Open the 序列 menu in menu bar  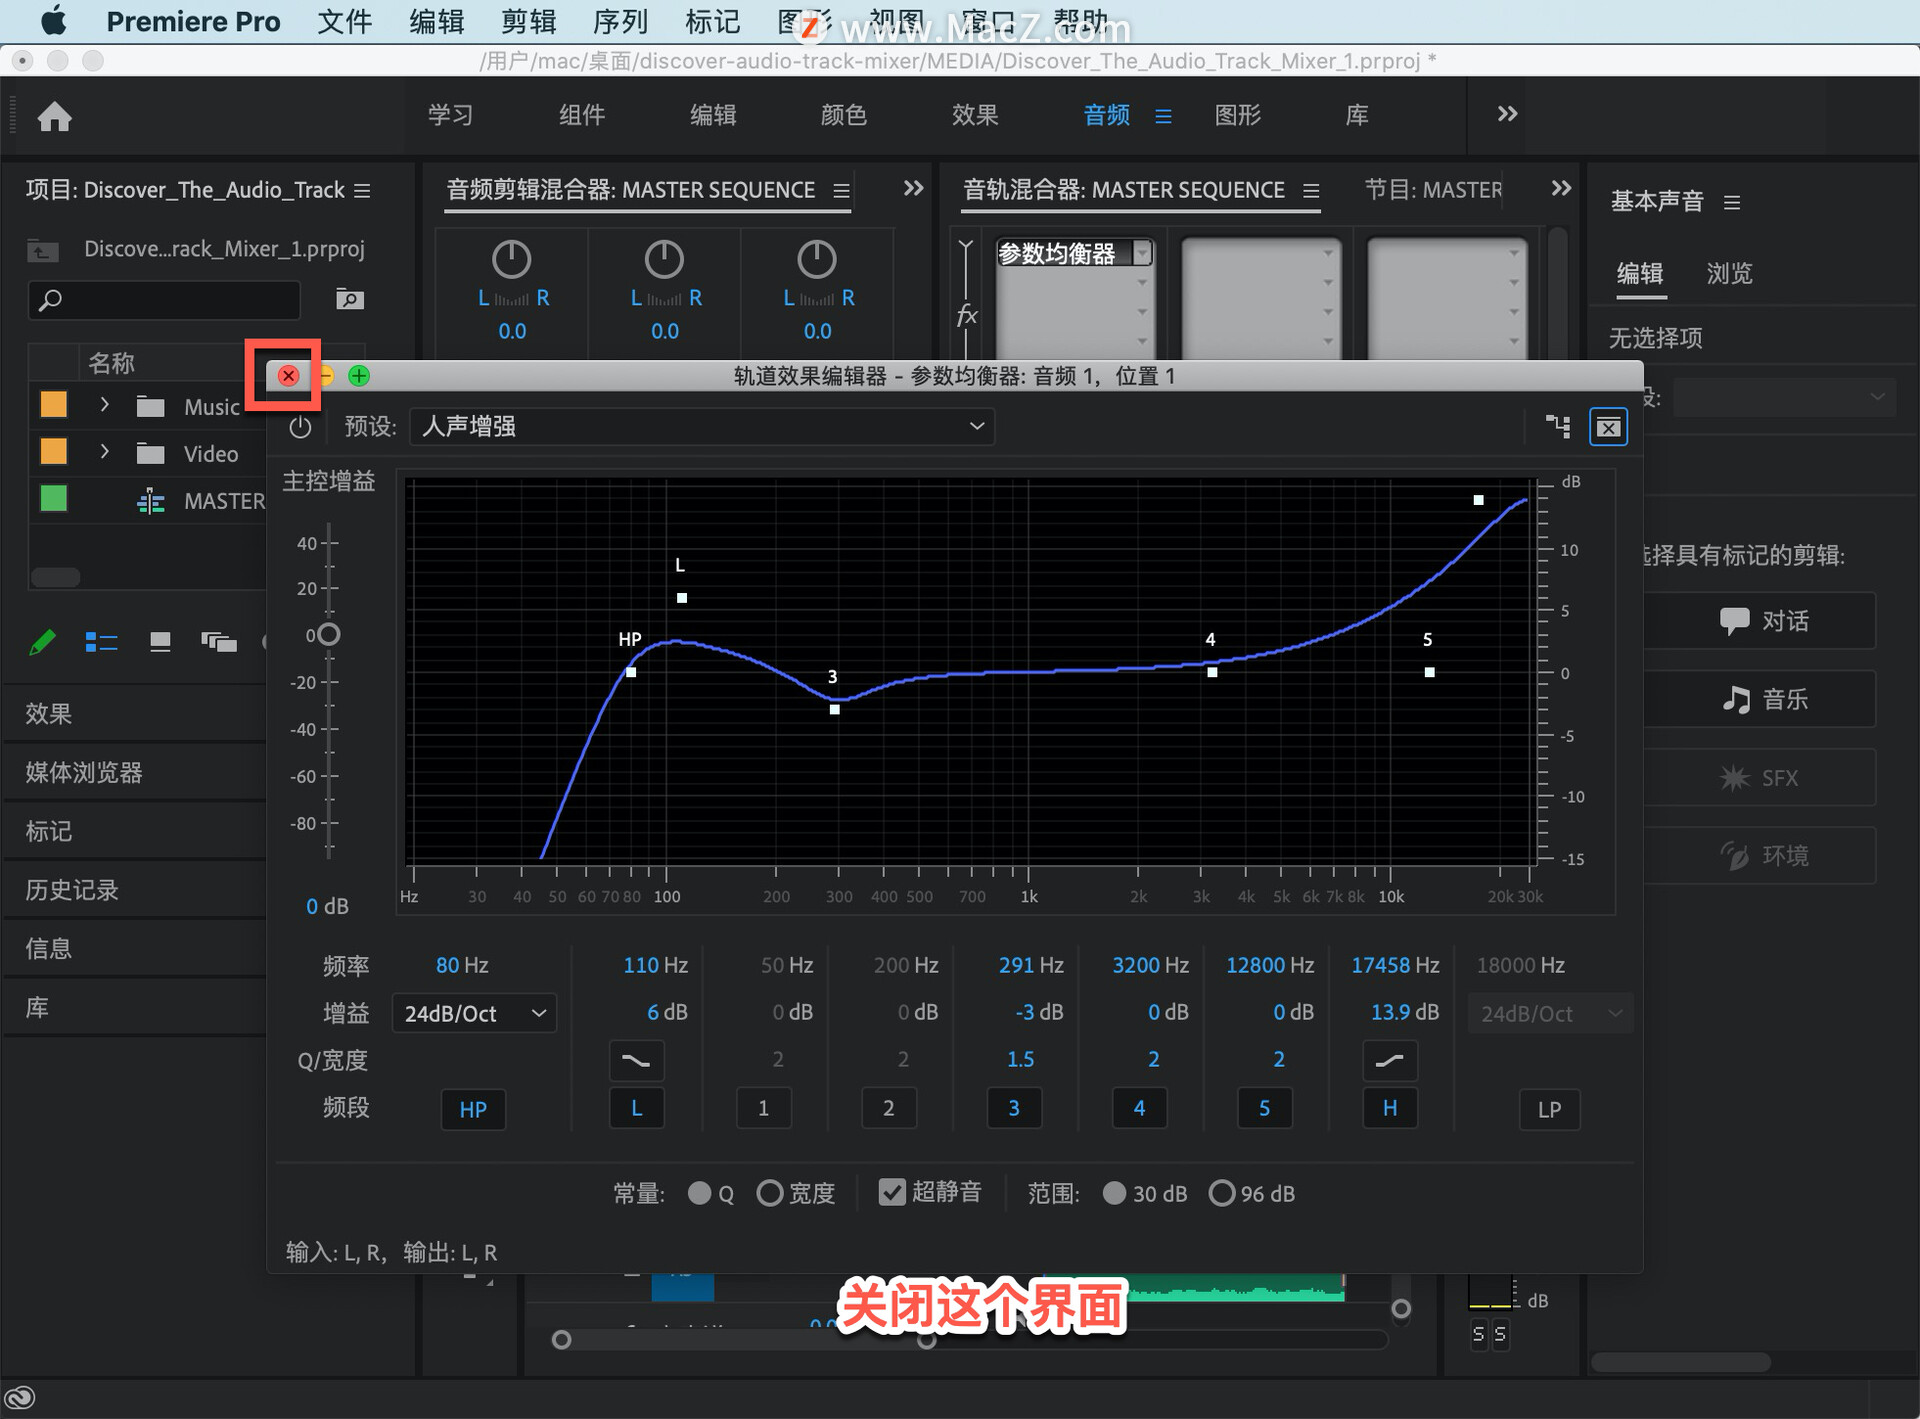tap(620, 21)
